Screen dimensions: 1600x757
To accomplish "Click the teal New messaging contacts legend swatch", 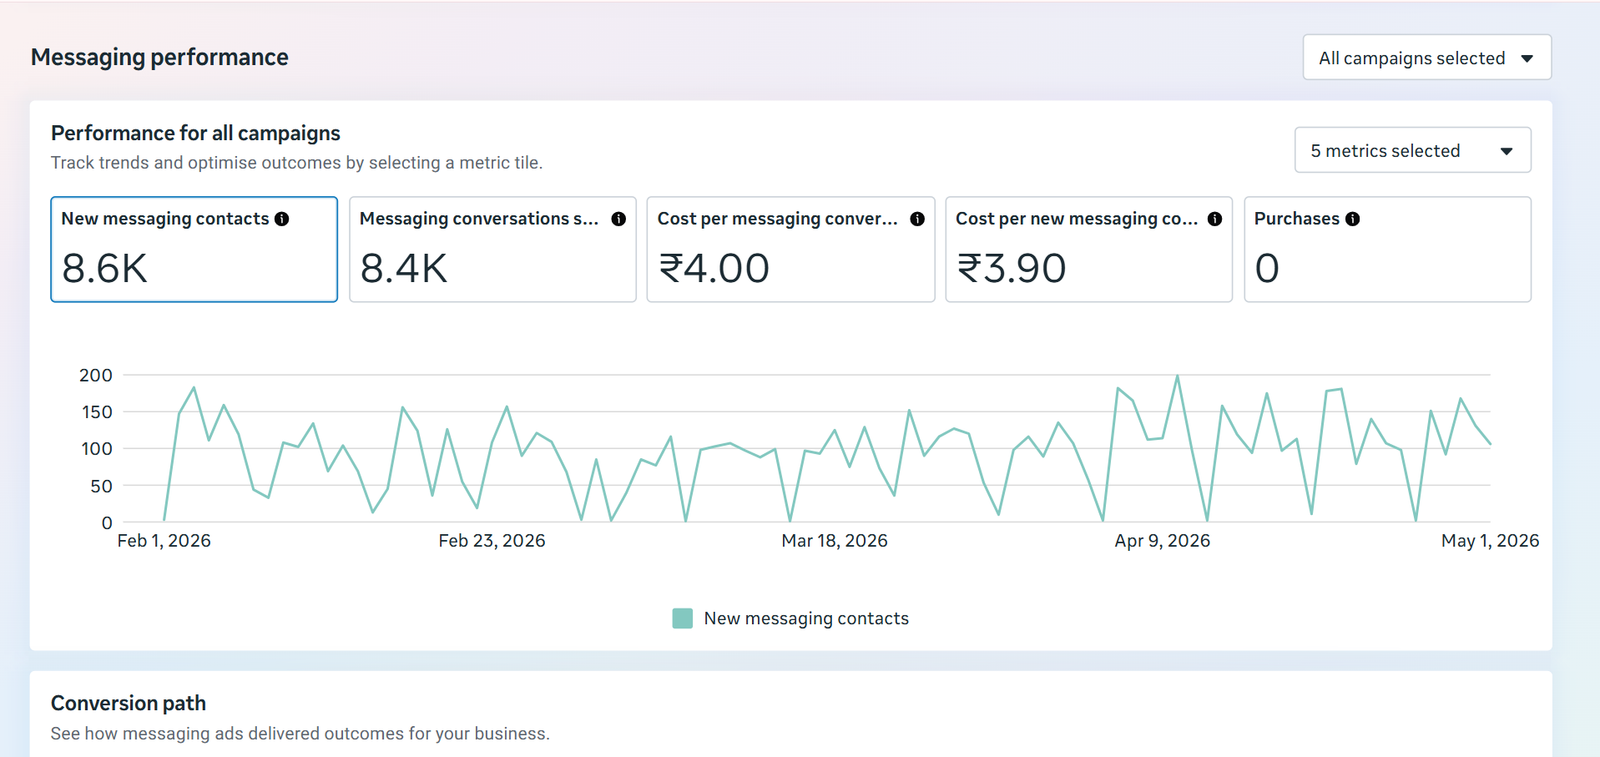I will 683,618.
